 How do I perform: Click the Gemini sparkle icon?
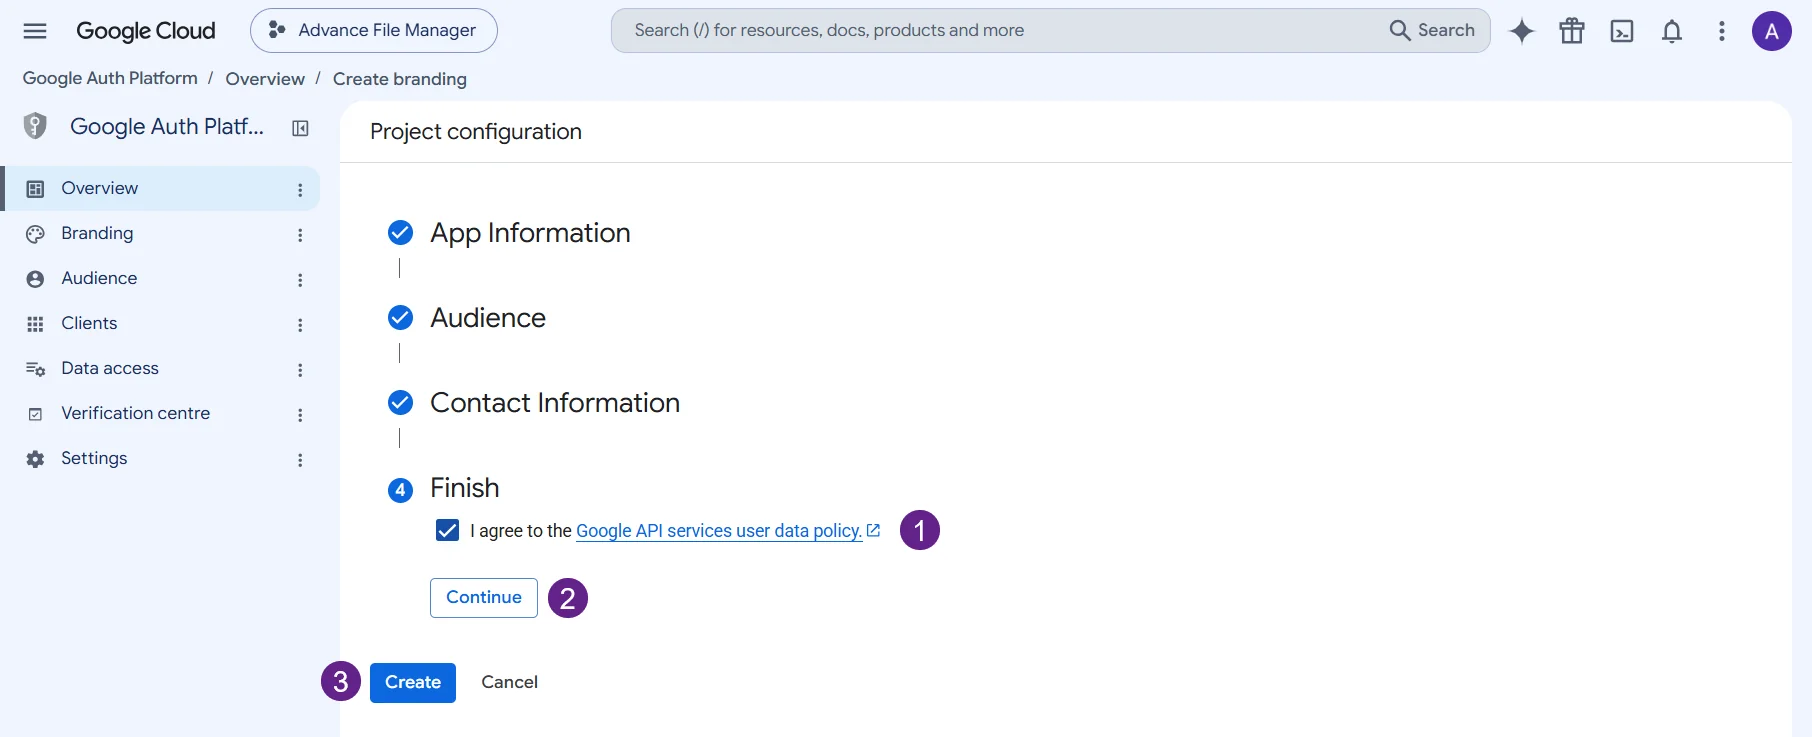point(1522,31)
